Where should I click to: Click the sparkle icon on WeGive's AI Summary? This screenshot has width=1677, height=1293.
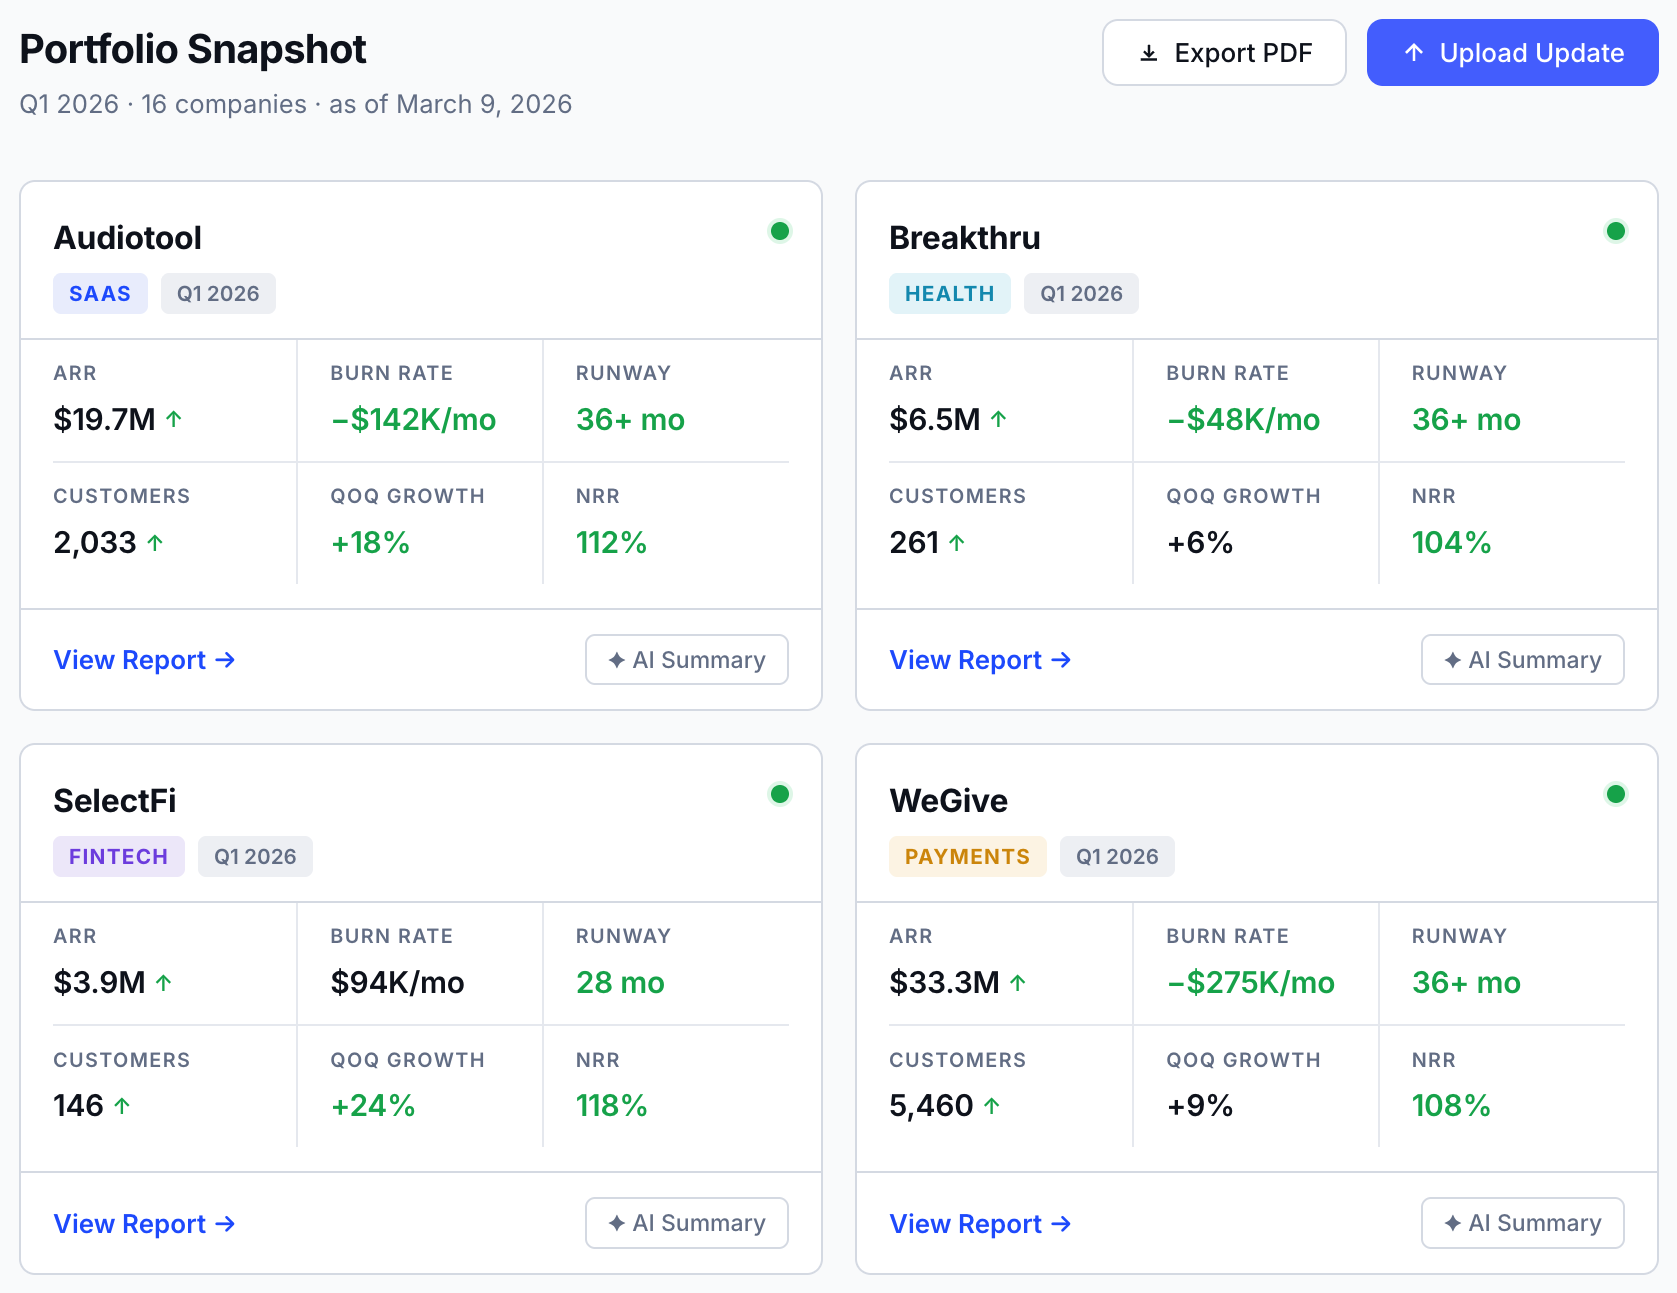1451,1222
